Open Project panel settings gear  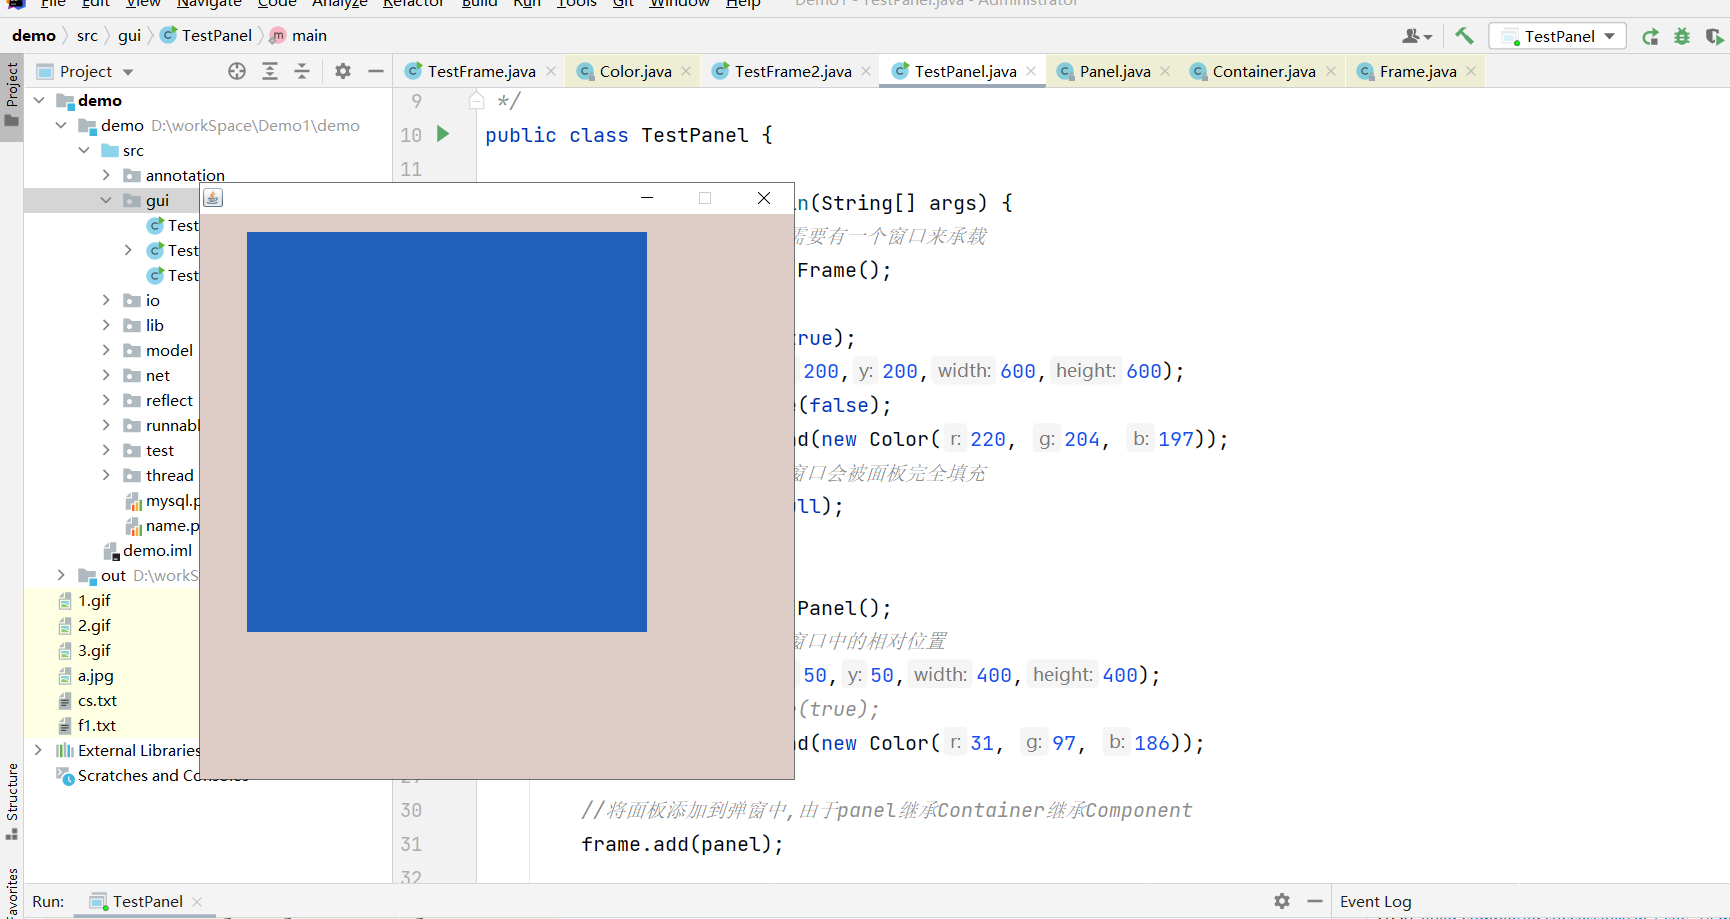pos(343,71)
